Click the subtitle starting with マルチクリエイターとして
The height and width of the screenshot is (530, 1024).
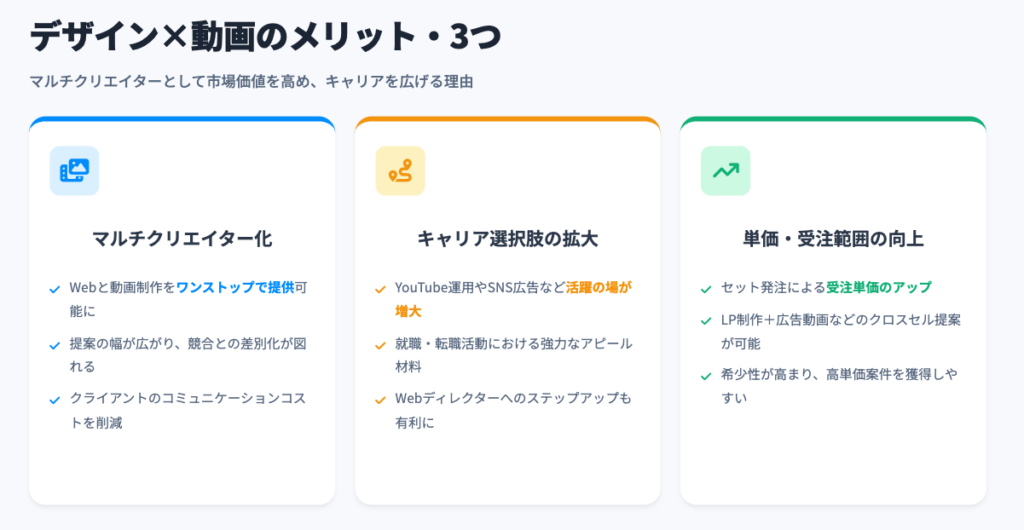pyautogui.click(x=251, y=82)
